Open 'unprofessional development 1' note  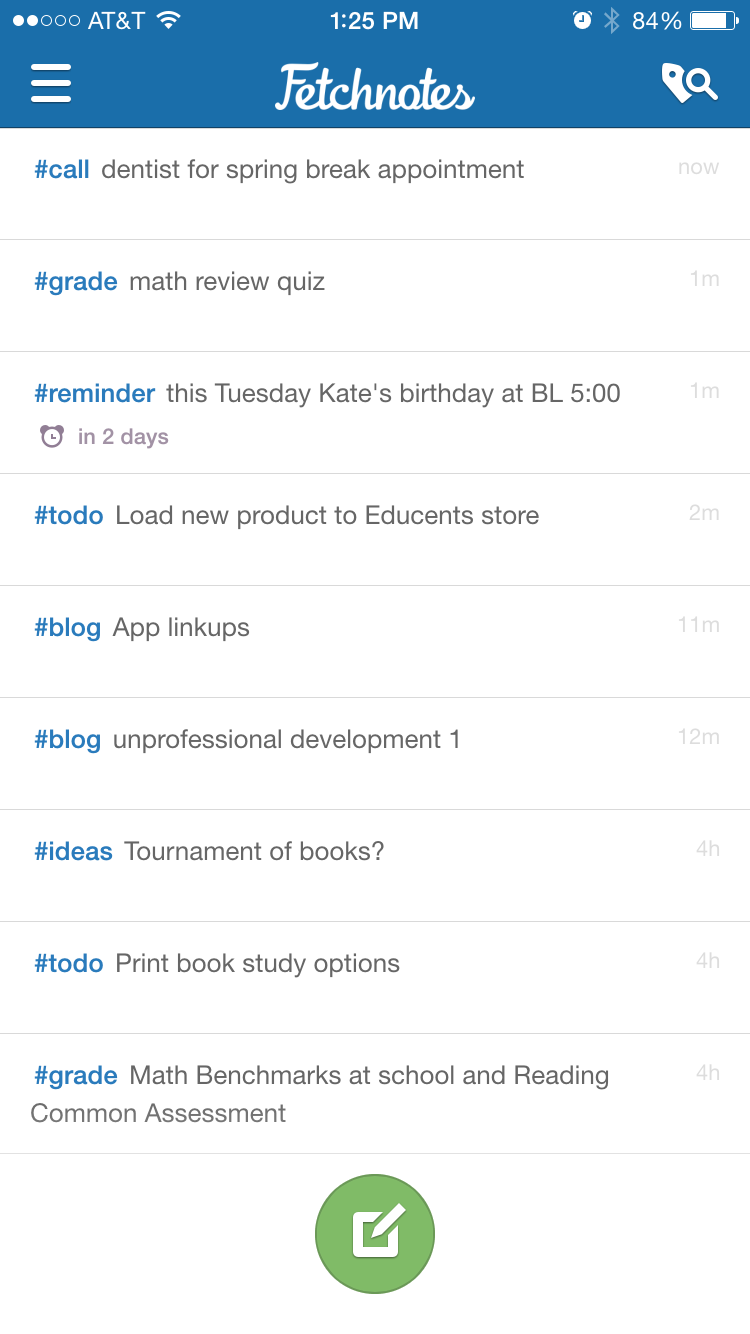tap(375, 754)
